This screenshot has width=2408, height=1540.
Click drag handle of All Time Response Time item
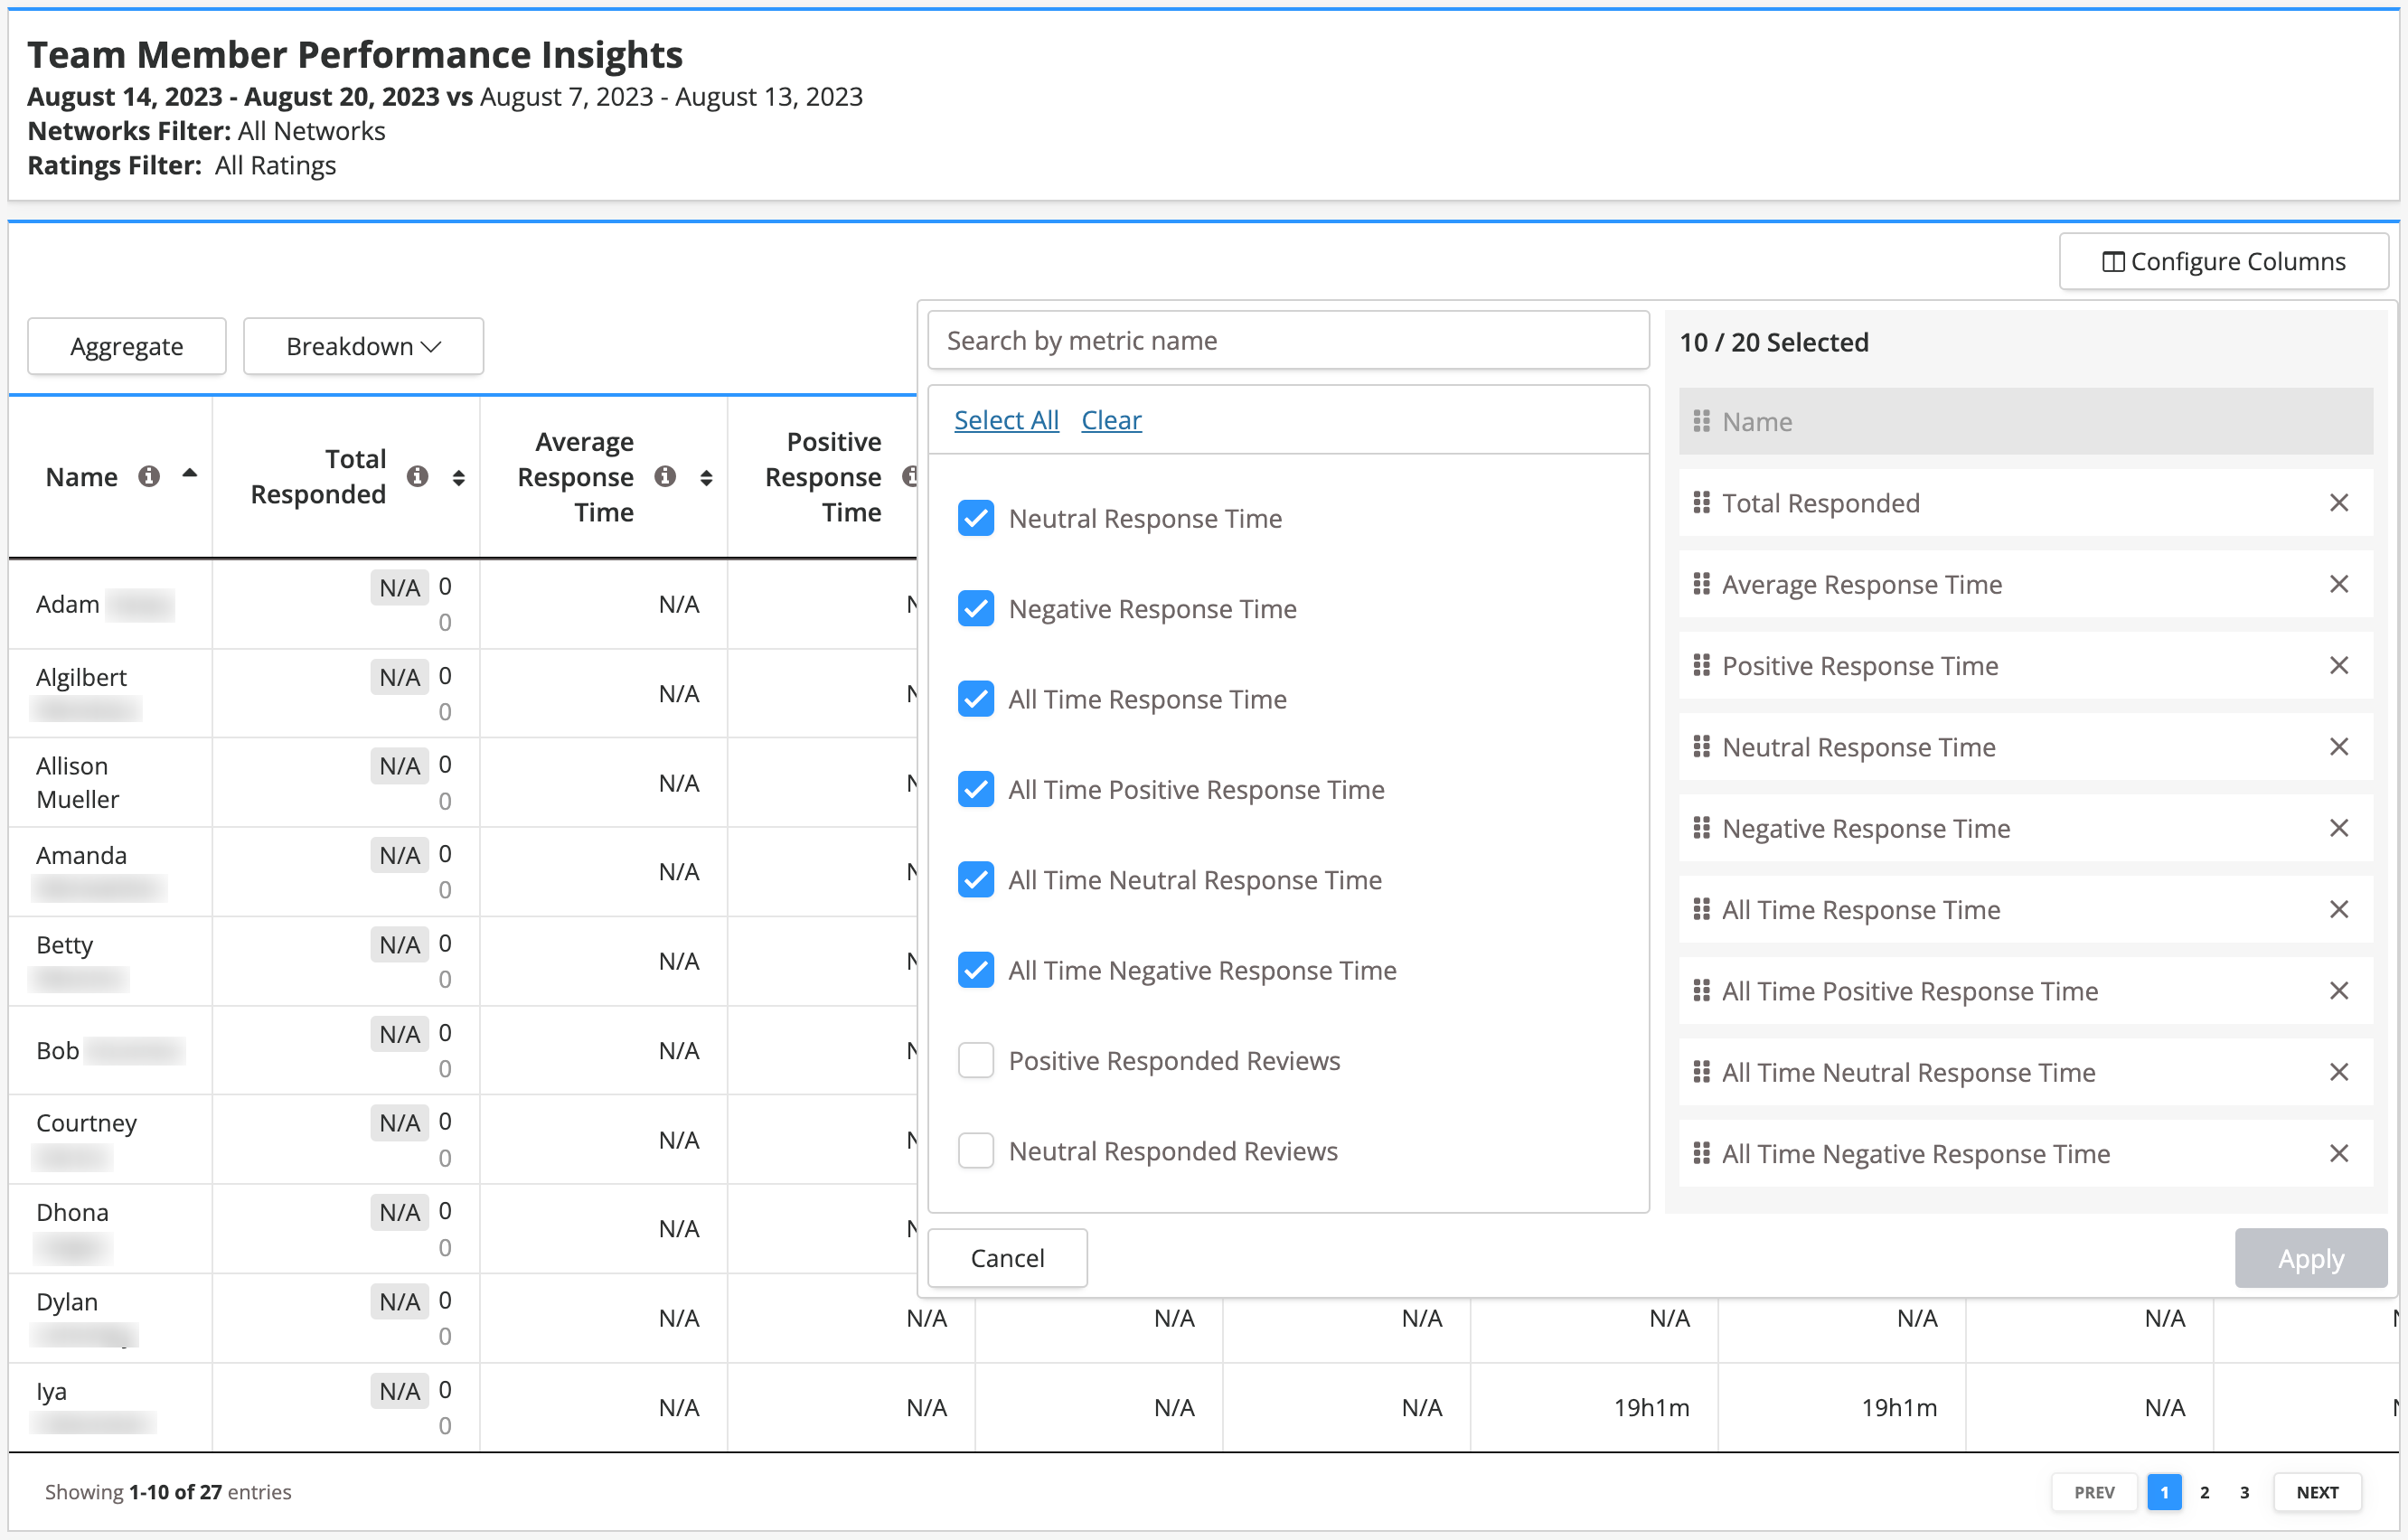[1701, 910]
